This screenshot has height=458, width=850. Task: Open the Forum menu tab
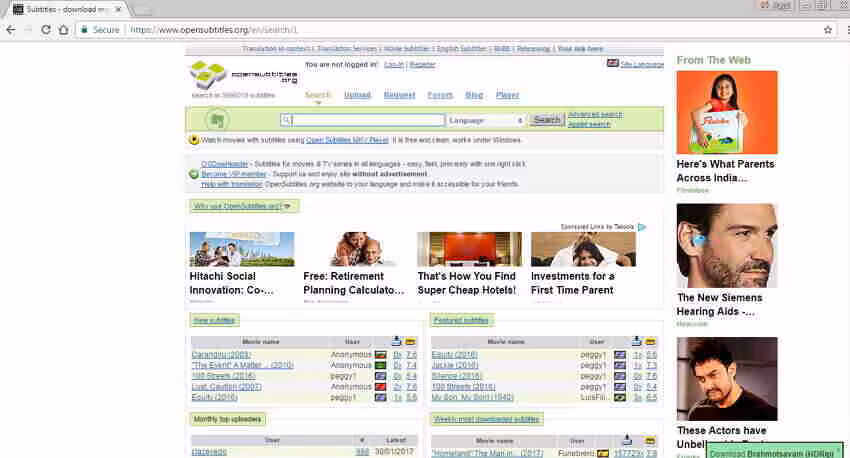point(440,95)
